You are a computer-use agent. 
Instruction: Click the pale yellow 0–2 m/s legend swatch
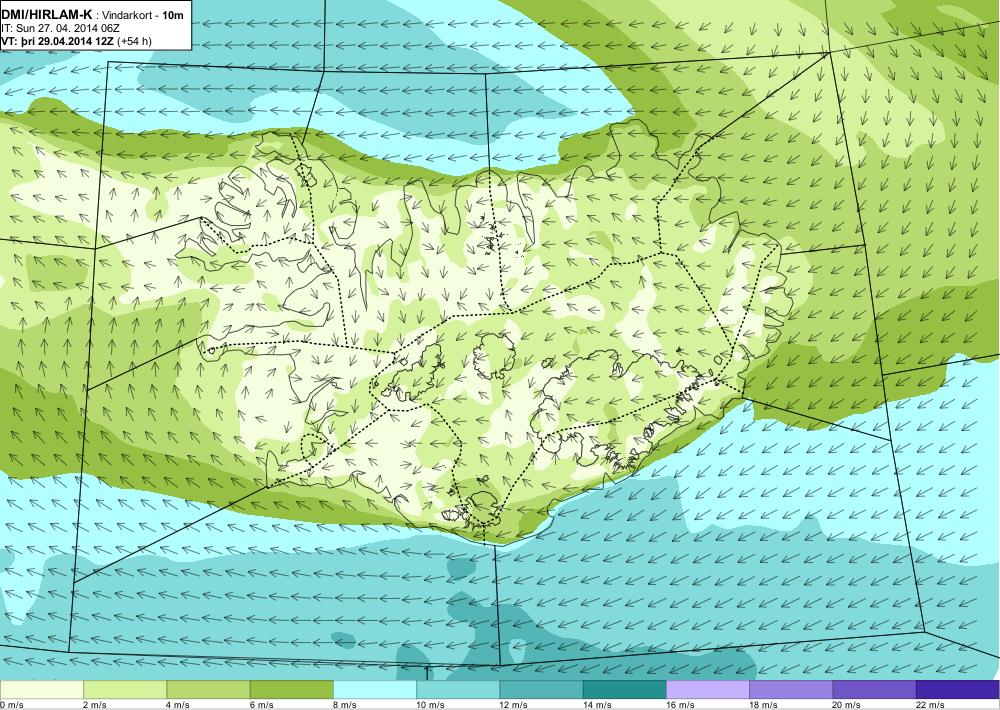[41, 690]
